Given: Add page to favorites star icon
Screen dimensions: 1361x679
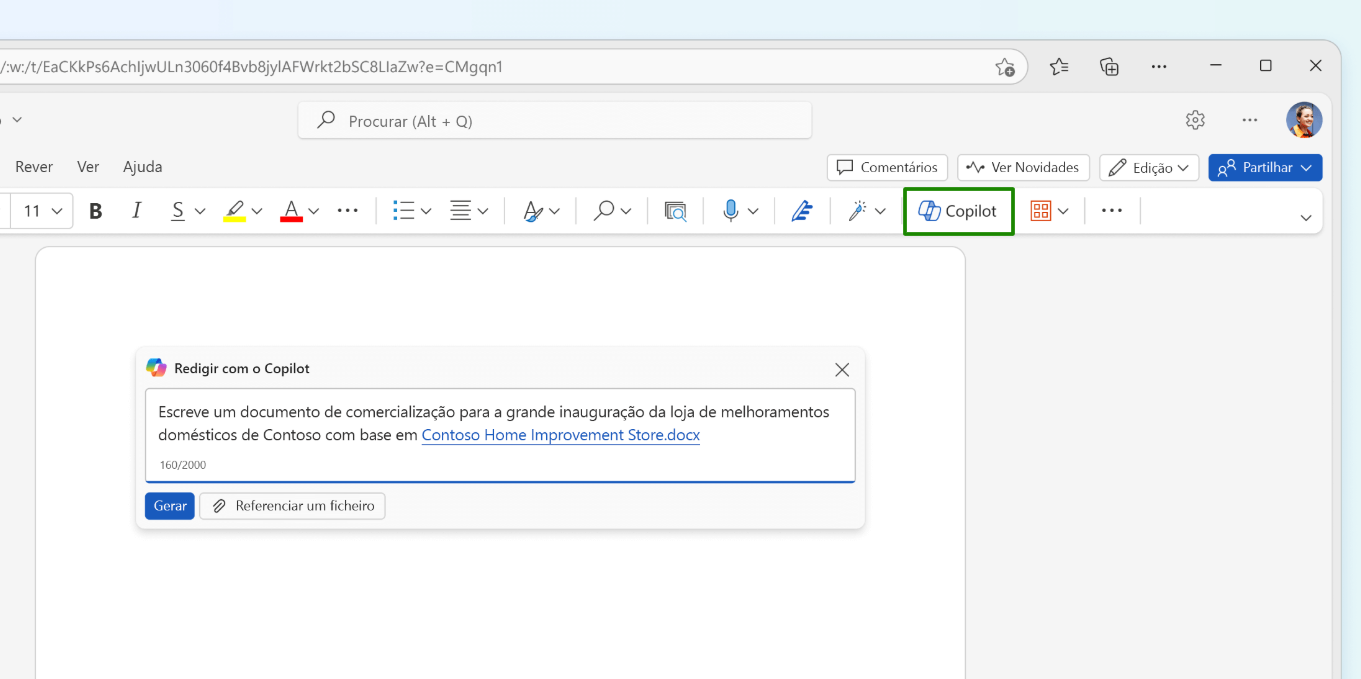Looking at the screenshot, I should click(1005, 67).
